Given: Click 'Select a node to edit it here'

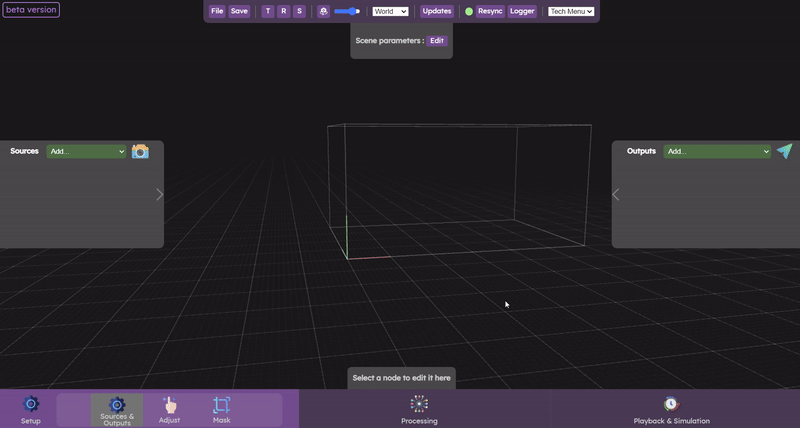Looking at the screenshot, I should (x=402, y=378).
